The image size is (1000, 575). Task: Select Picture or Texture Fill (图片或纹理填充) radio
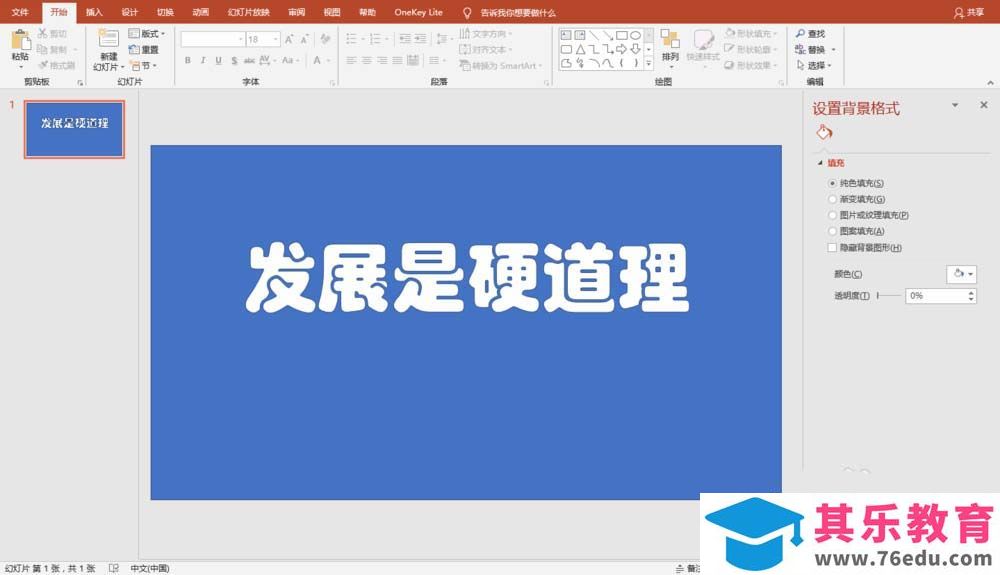click(832, 215)
